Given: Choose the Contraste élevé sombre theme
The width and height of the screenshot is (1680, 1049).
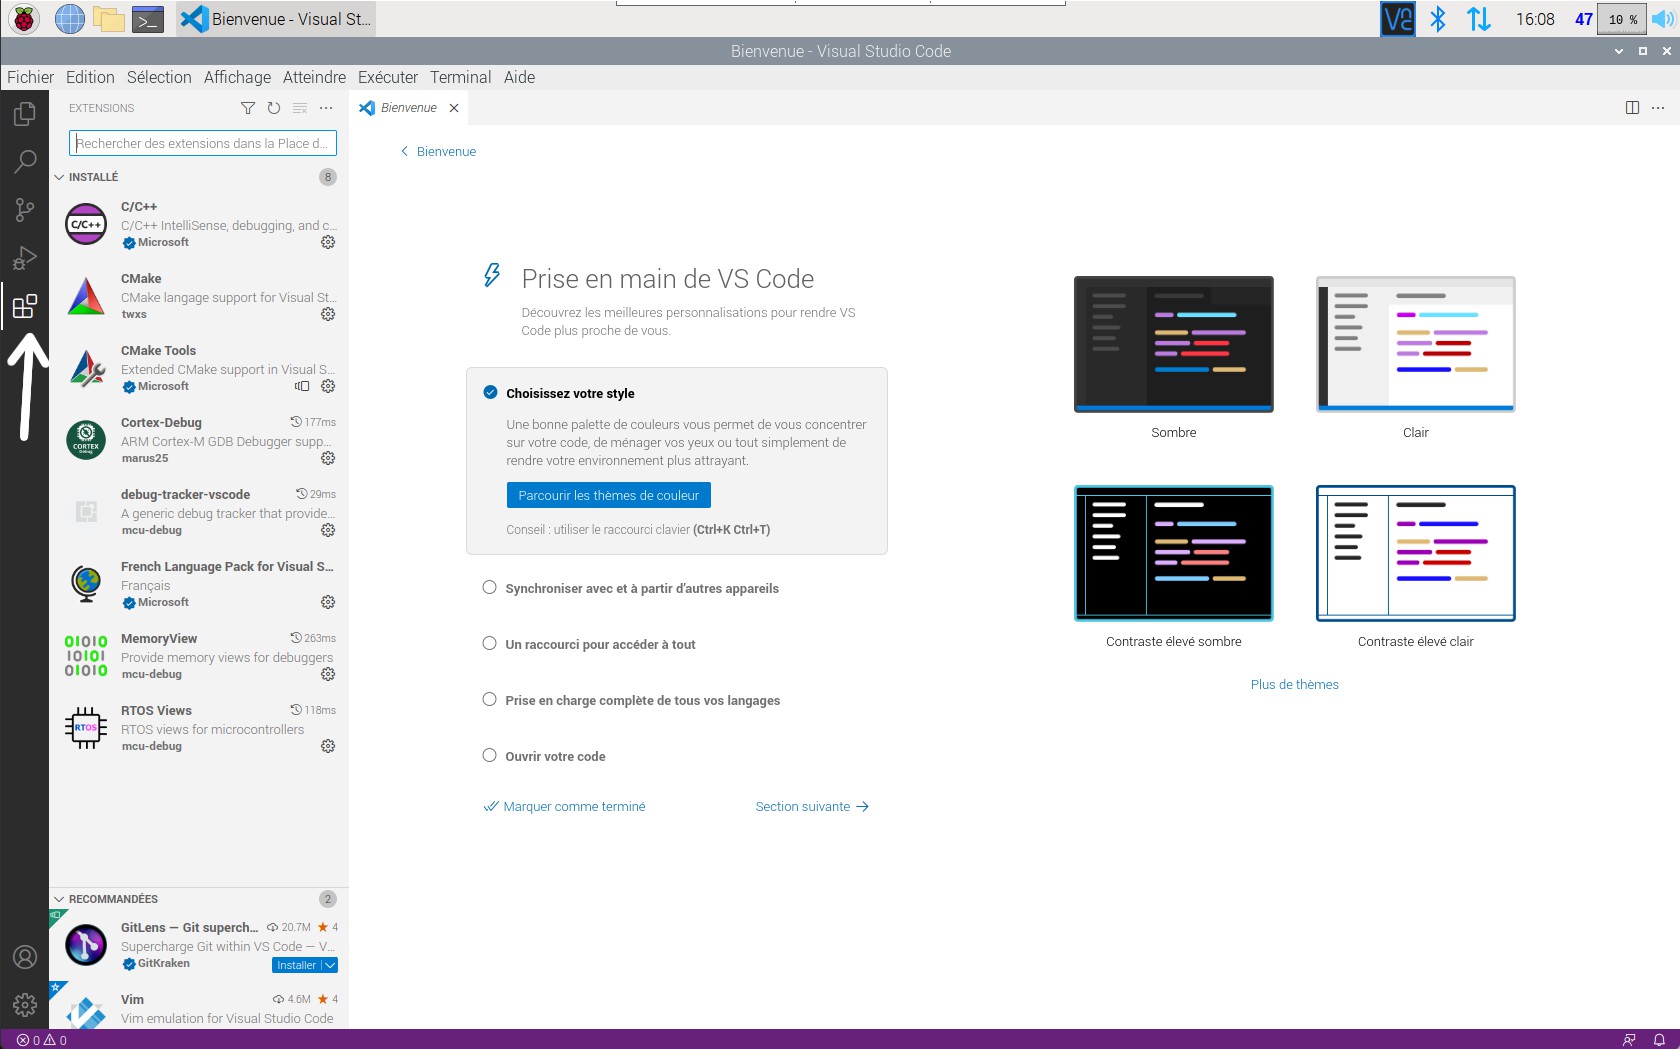Looking at the screenshot, I should 1174,553.
